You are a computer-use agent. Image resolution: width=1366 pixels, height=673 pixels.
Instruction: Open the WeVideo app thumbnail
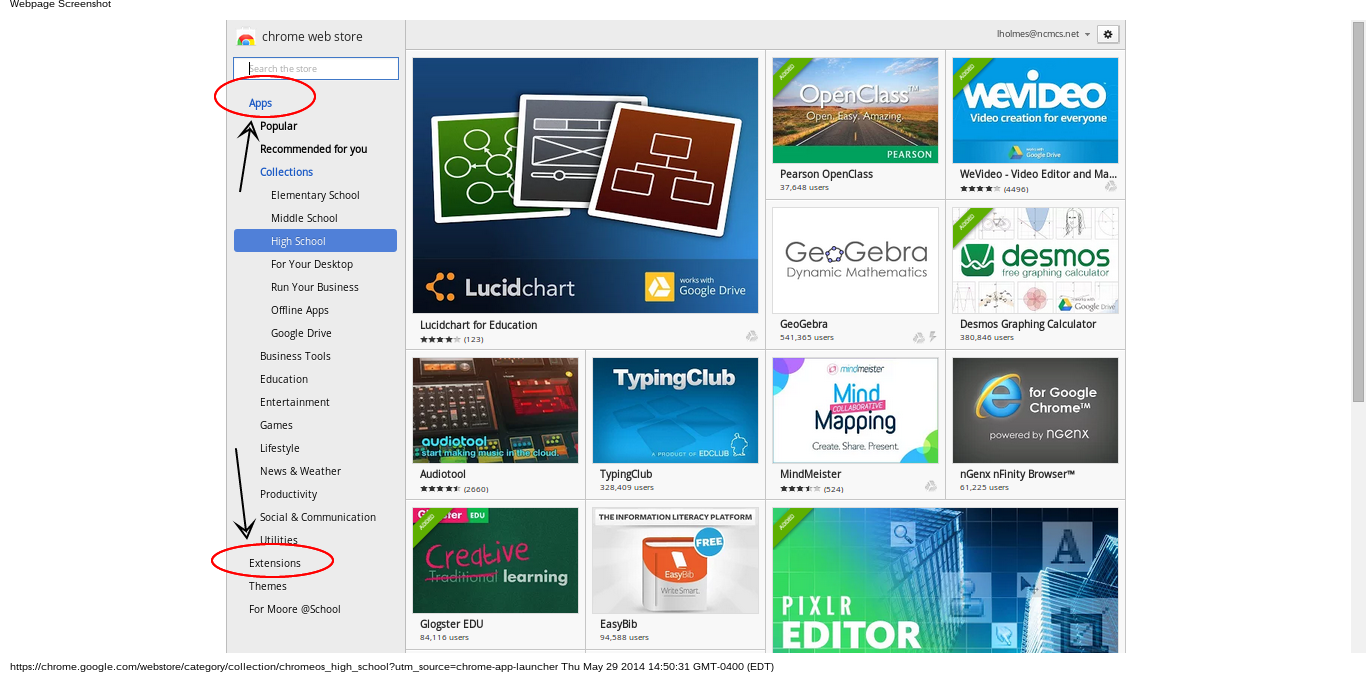tap(1035, 110)
